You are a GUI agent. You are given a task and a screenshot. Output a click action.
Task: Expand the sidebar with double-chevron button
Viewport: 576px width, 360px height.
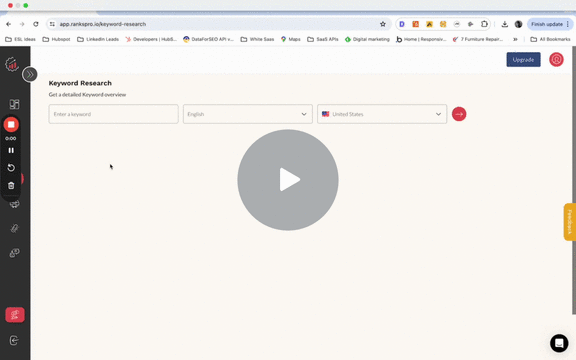coord(30,75)
